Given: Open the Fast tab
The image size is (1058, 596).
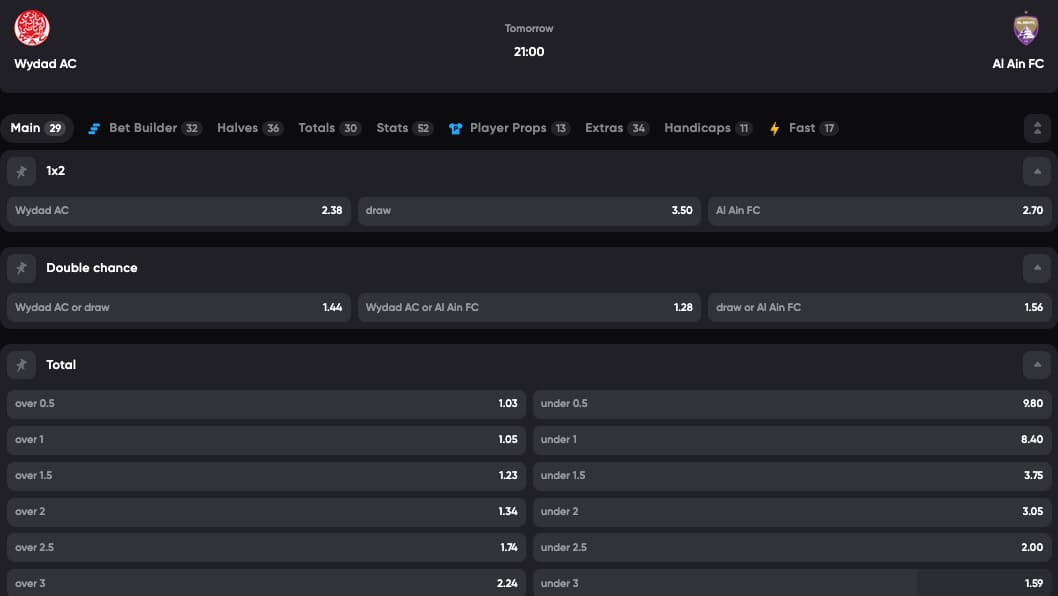Looking at the screenshot, I should click(803, 128).
